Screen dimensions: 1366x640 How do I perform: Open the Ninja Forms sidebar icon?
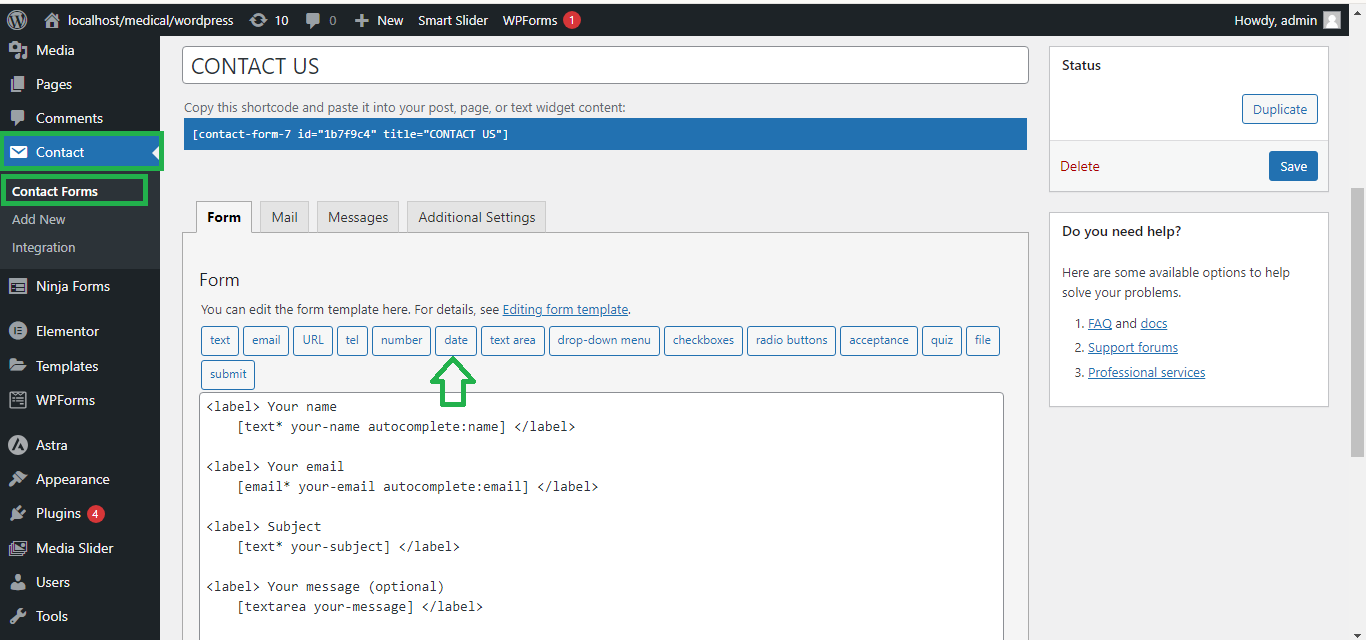coord(18,286)
